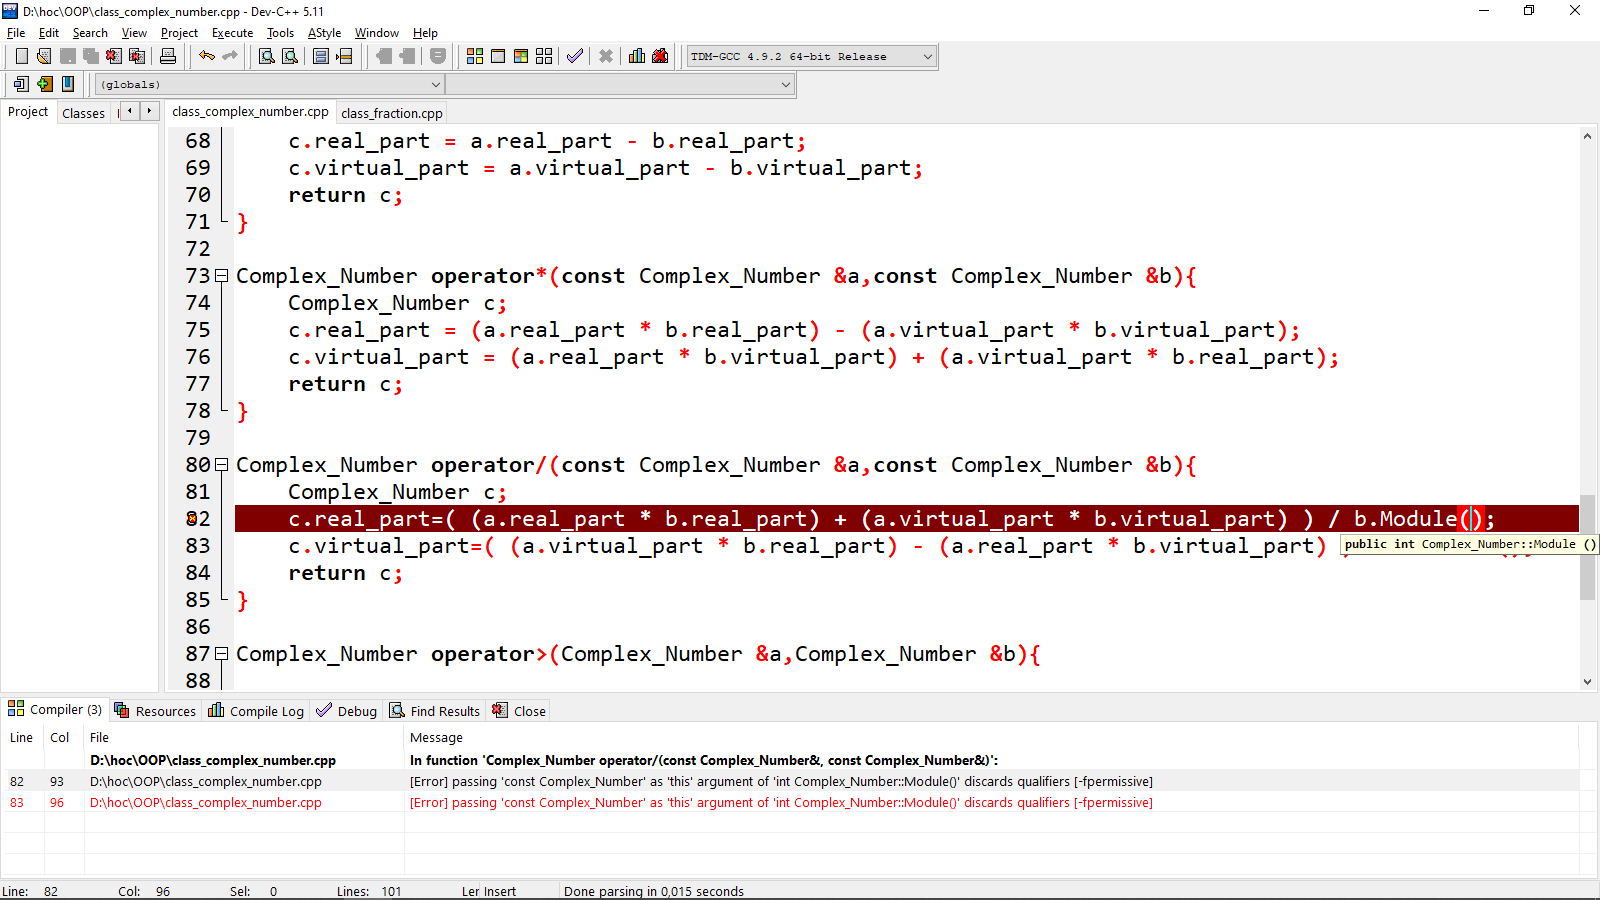This screenshot has width=1600, height=900.
Task: Open the TDM-GCC compiler selection dropdown
Action: (927, 57)
